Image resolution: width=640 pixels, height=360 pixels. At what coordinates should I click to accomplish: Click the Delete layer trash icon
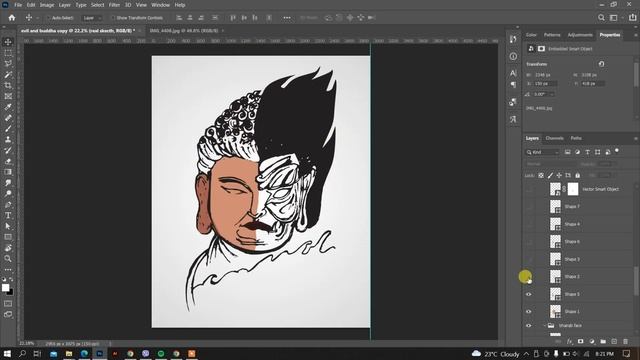(x=625, y=341)
